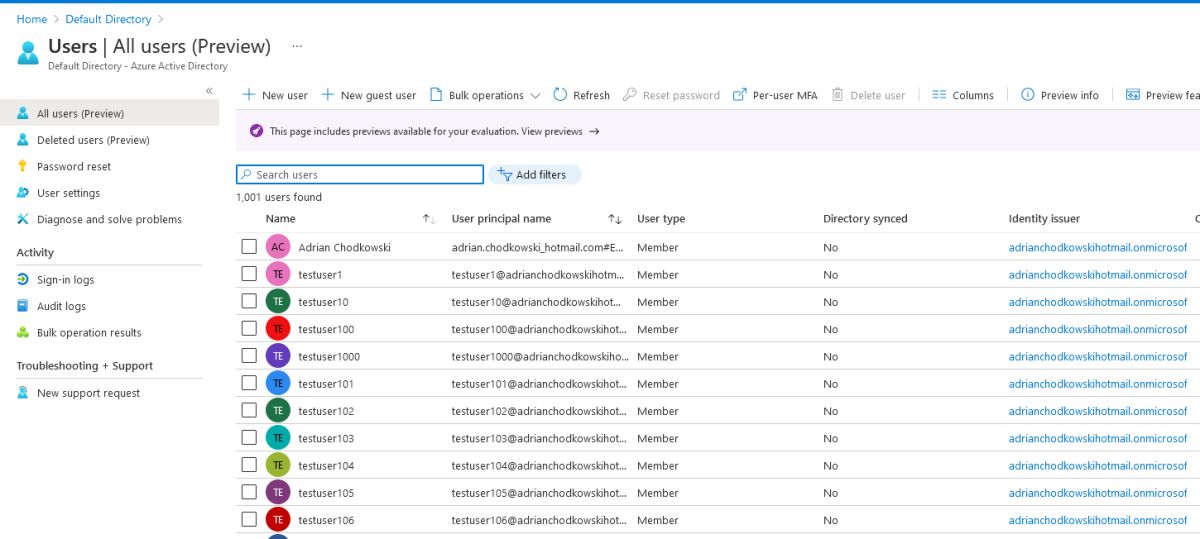Check the box for testuser103
The width and height of the screenshot is (1200, 539).
[x=249, y=438]
